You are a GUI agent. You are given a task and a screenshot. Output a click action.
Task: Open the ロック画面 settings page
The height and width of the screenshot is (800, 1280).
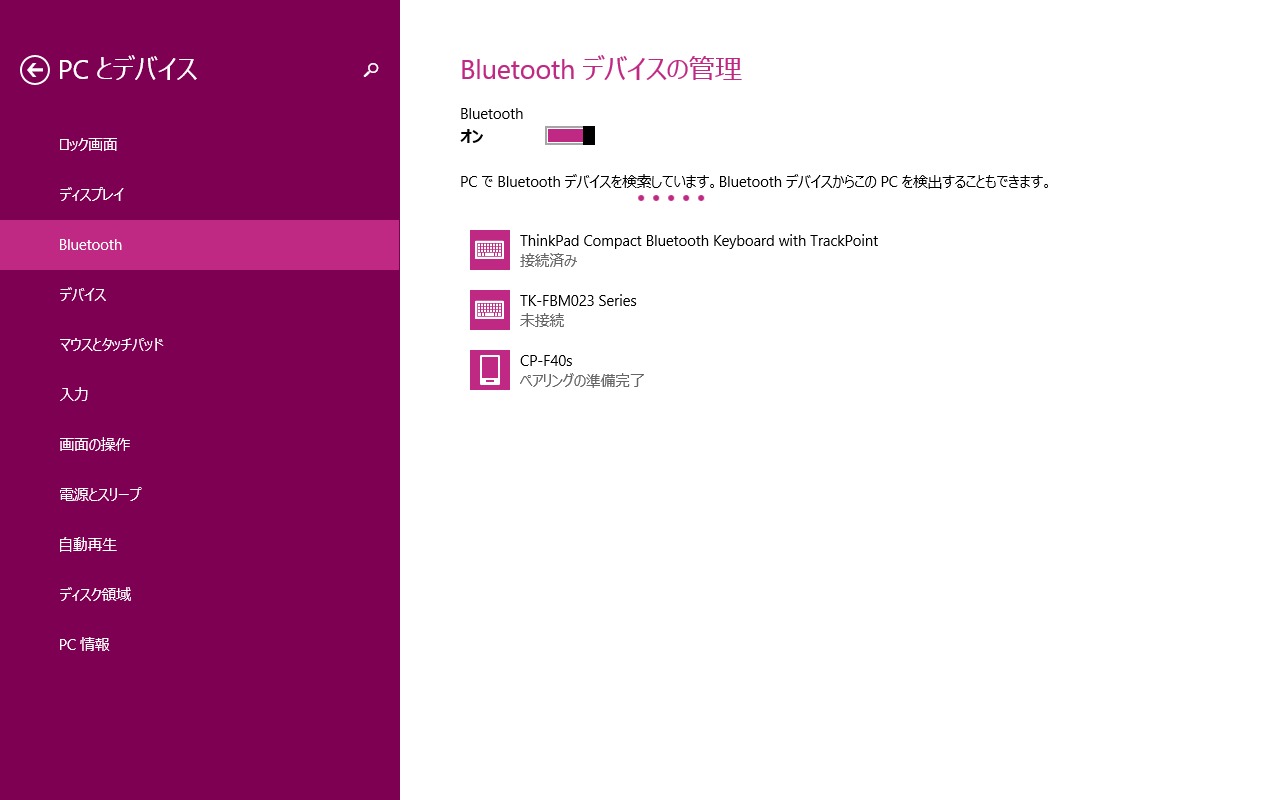coord(200,145)
